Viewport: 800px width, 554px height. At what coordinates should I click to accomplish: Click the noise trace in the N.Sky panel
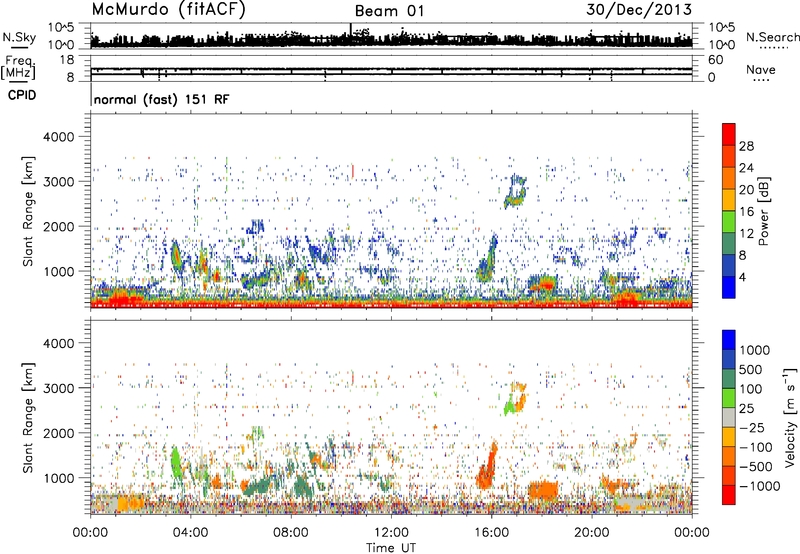[391, 40]
